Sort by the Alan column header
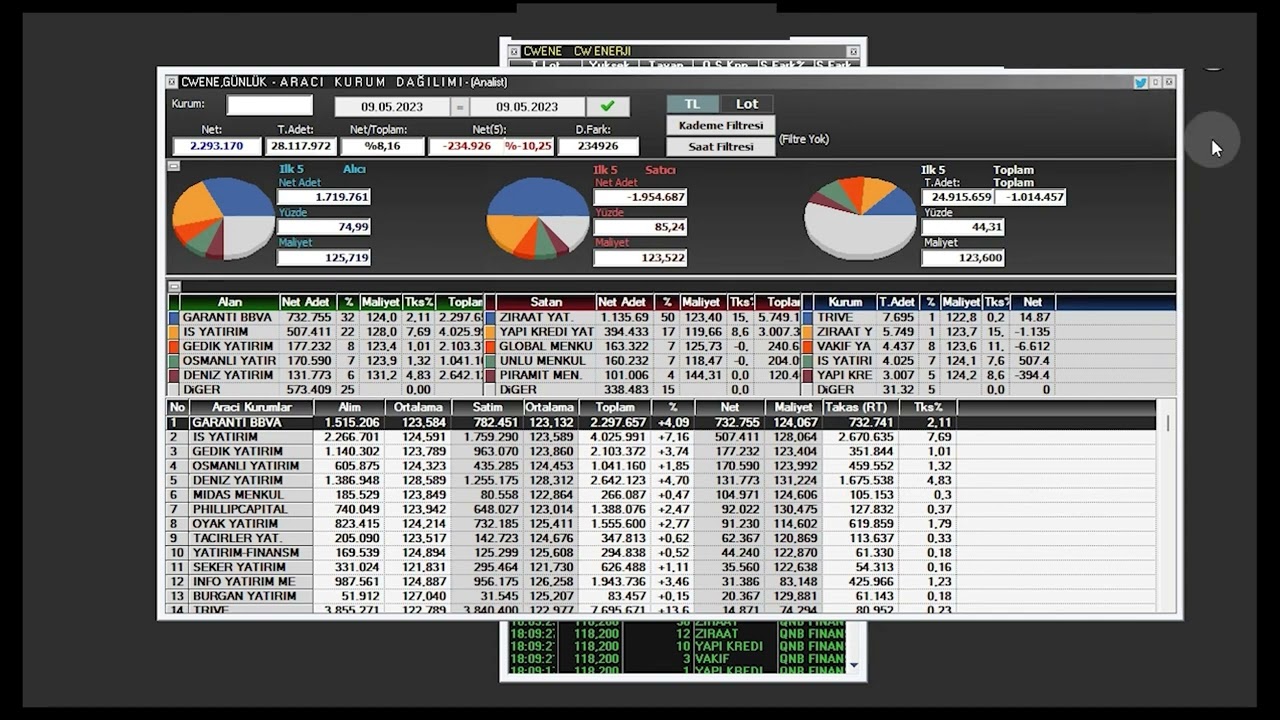The image size is (1280, 720). (x=229, y=302)
